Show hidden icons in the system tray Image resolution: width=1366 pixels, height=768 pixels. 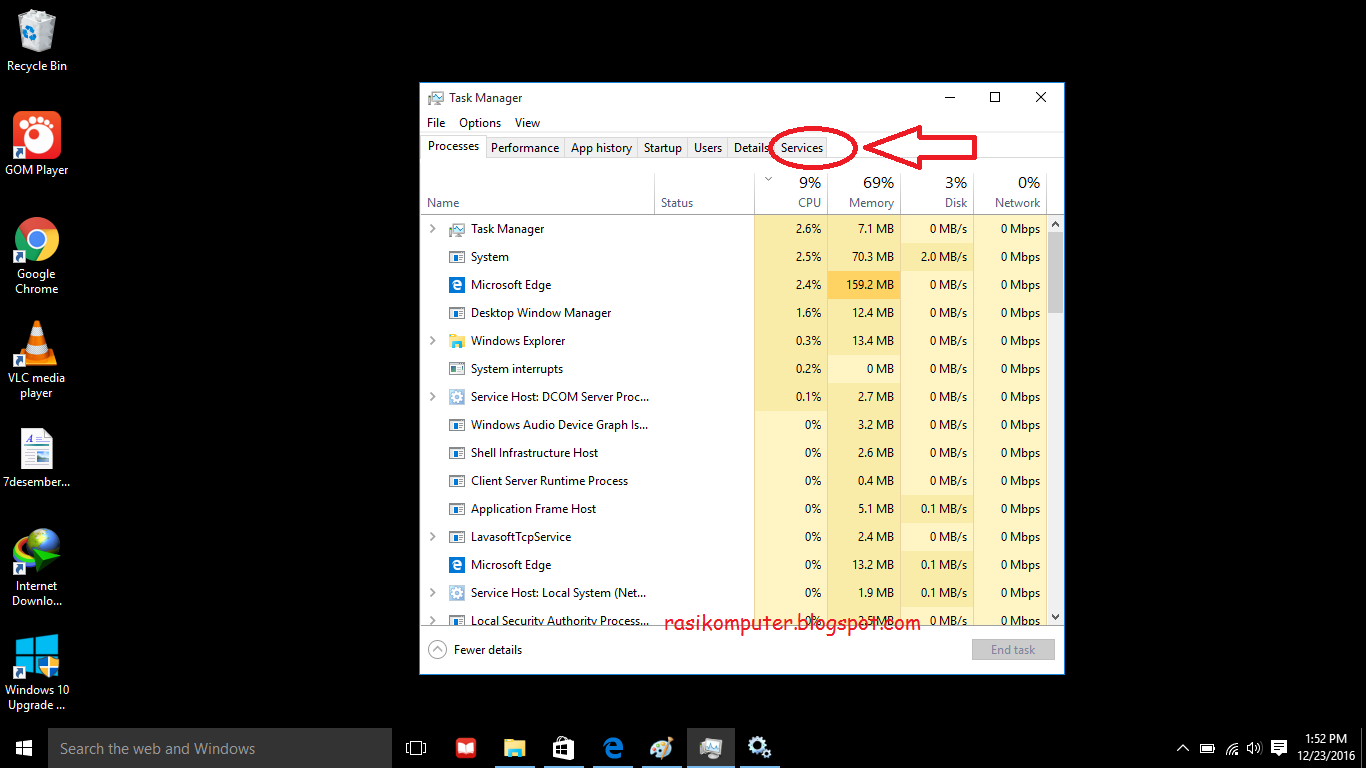(x=1183, y=748)
